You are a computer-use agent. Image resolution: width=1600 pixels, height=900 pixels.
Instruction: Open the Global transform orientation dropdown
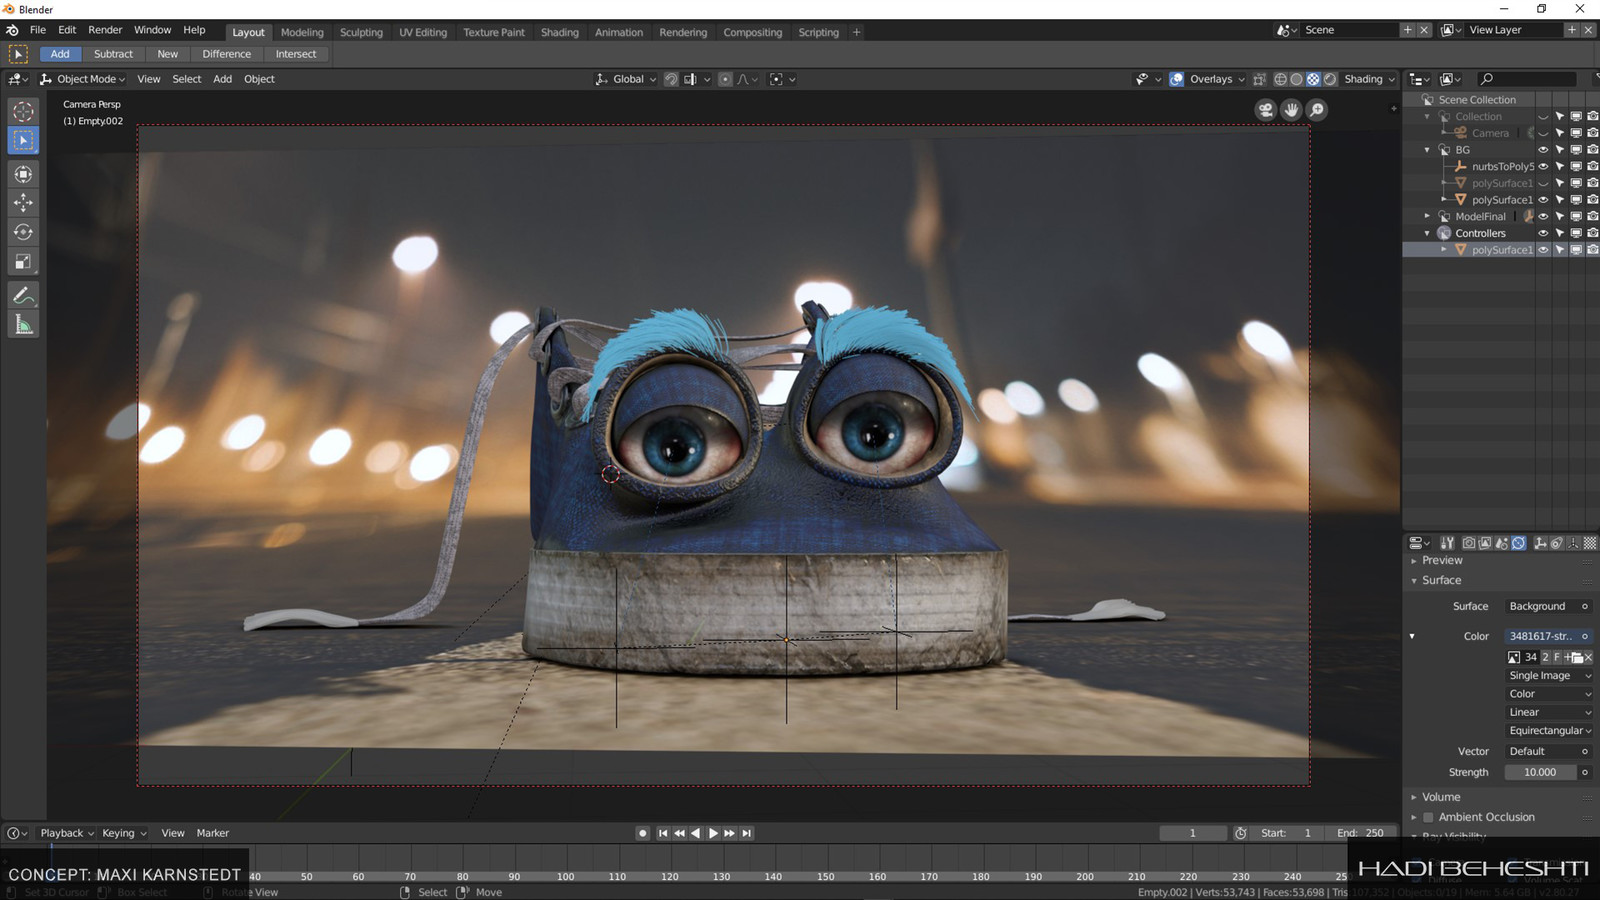[x=626, y=79]
